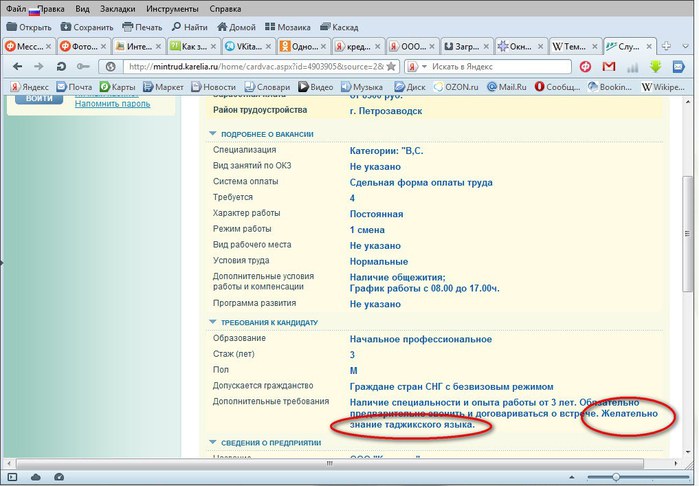
Task: Open the Инструменты menu
Action: tap(172, 9)
